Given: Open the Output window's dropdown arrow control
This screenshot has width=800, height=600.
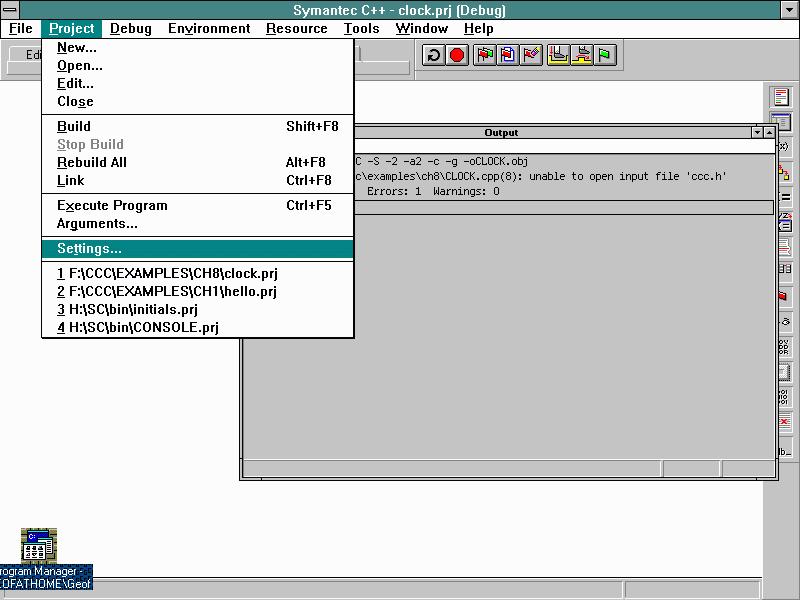Looking at the screenshot, I should click(757, 132).
